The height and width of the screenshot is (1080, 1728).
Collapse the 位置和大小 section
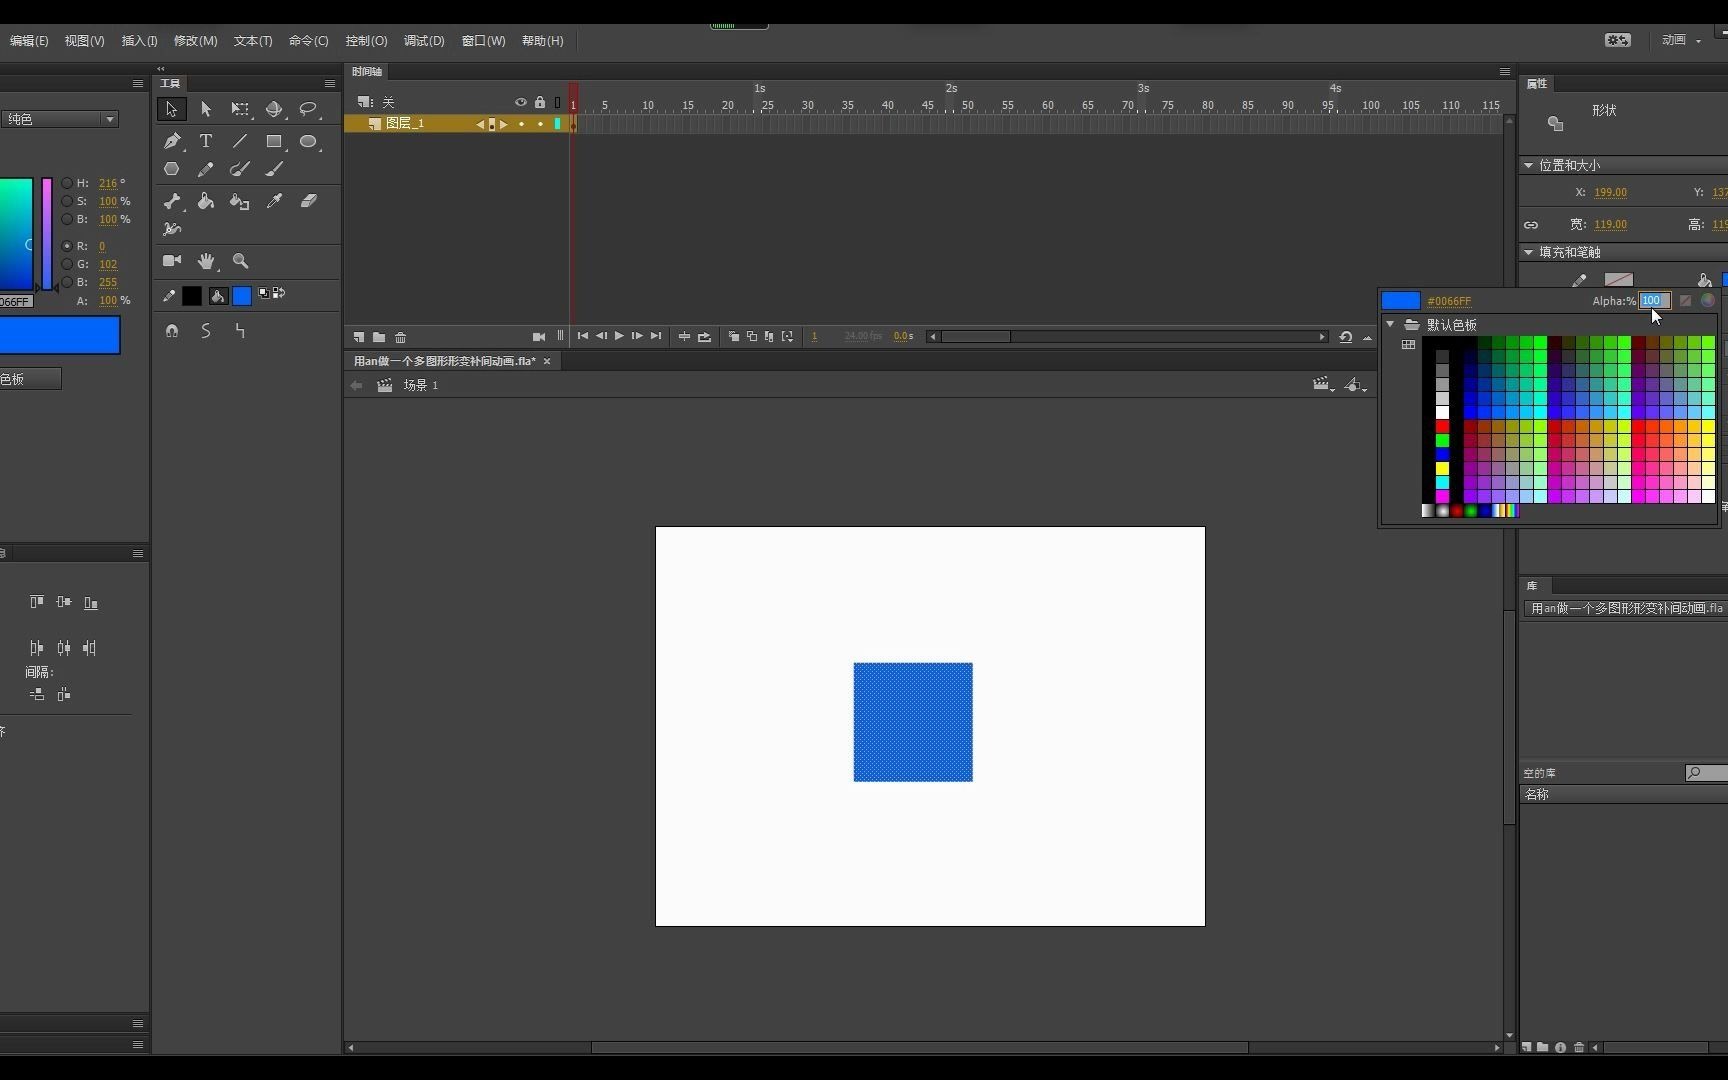coord(1528,165)
